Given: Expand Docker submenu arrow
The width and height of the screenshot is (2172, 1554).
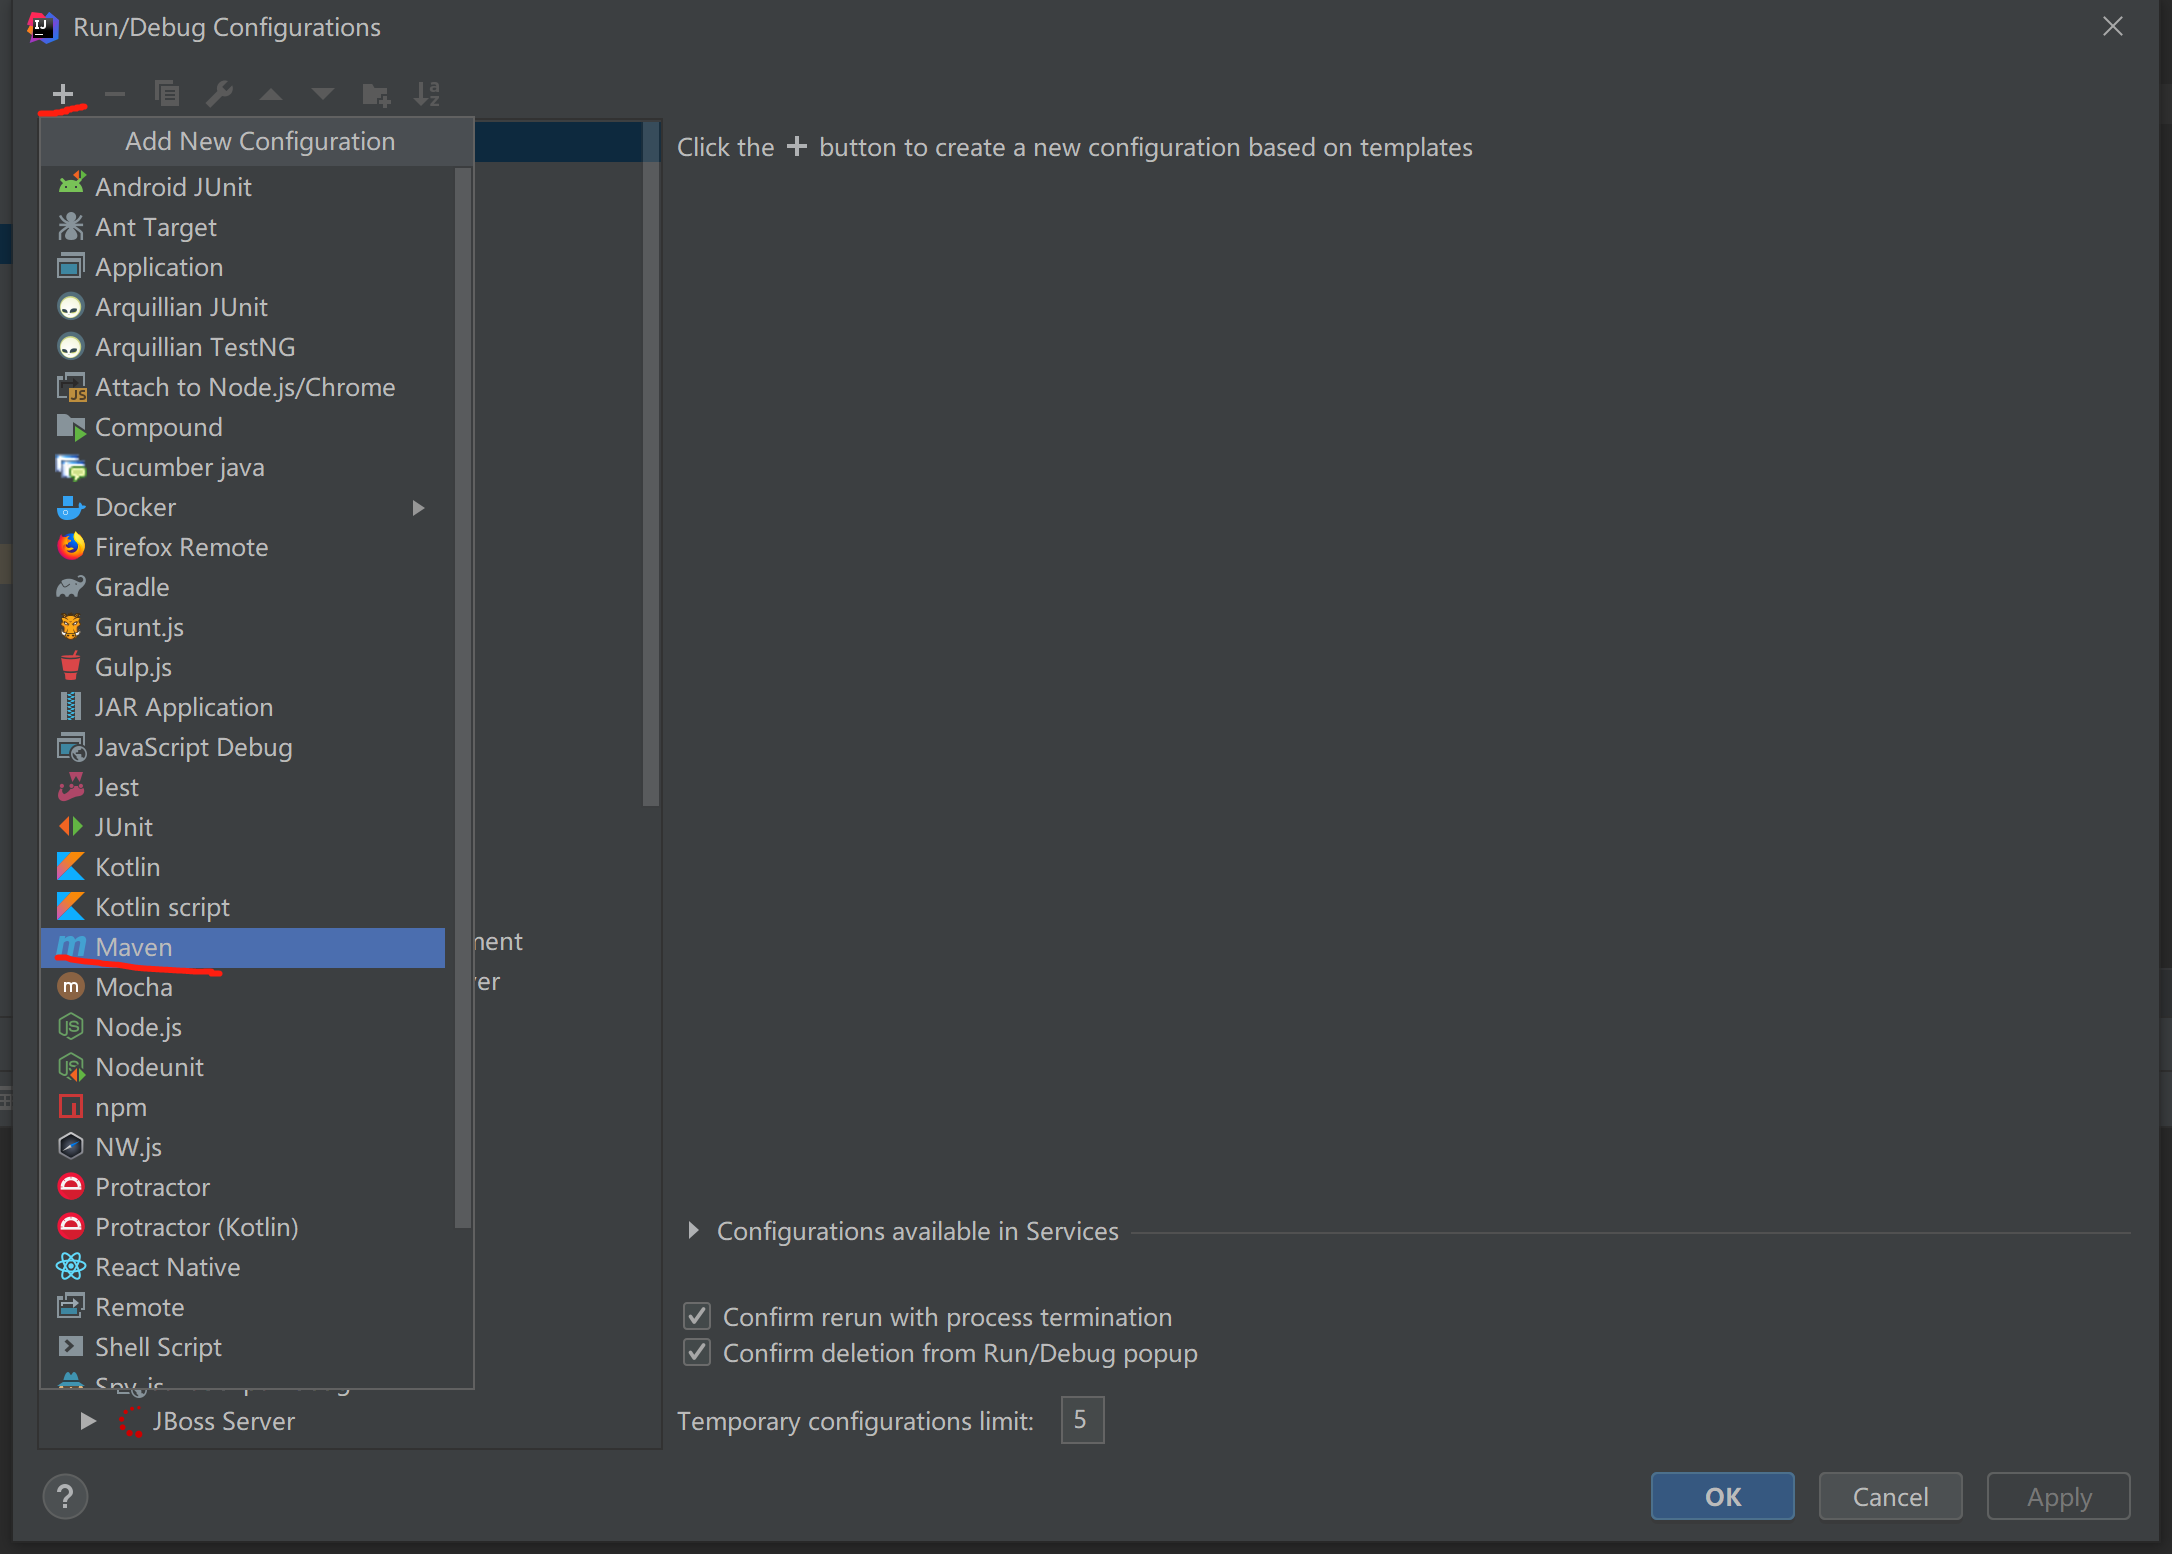Looking at the screenshot, I should [x=418, y=508].
